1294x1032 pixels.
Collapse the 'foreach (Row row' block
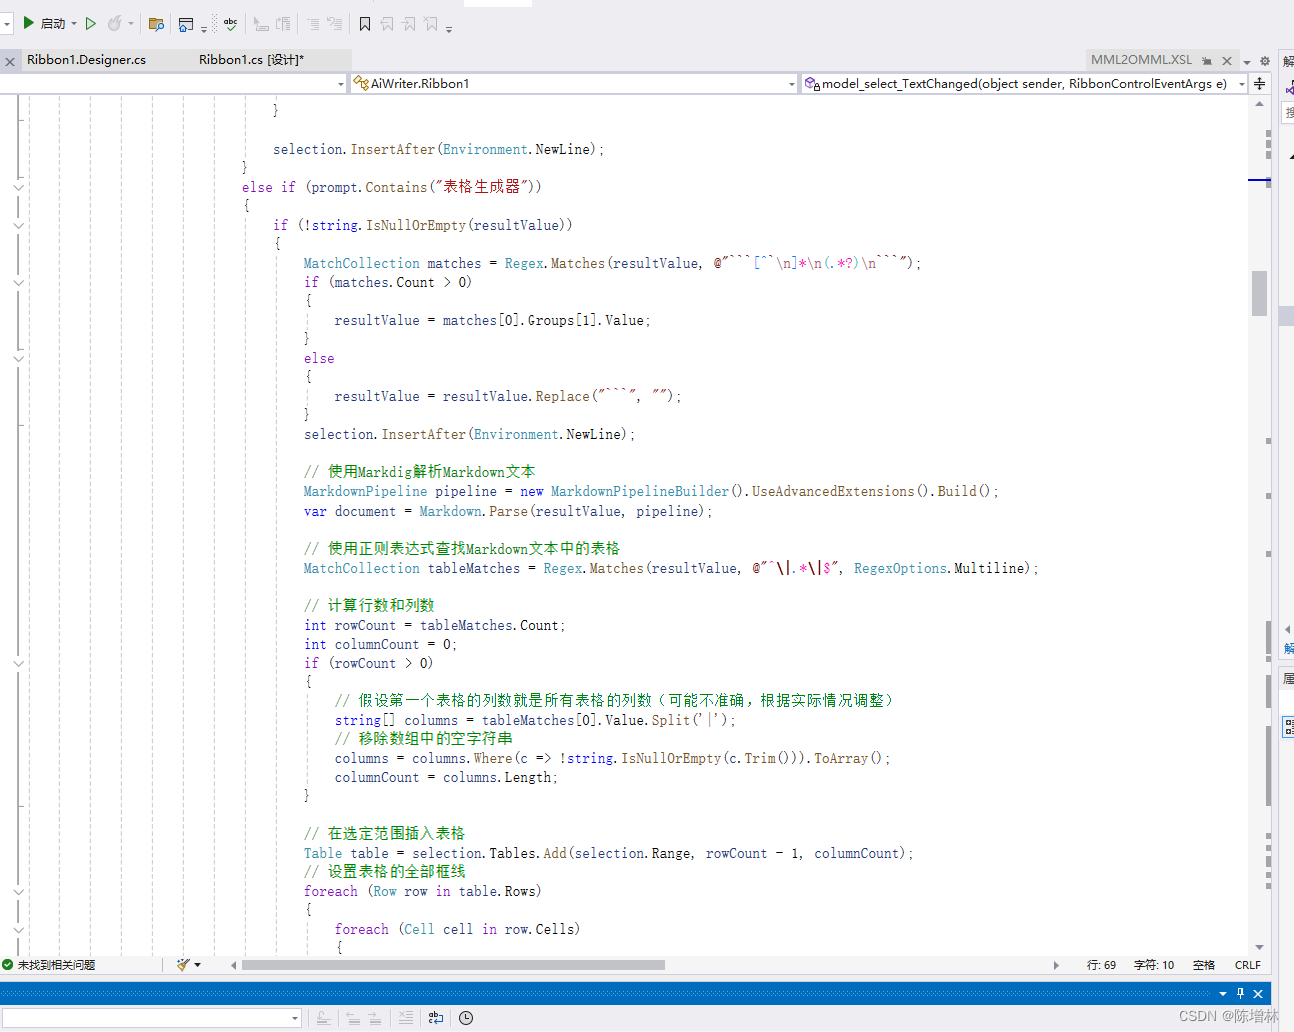(x=18, y=891)
